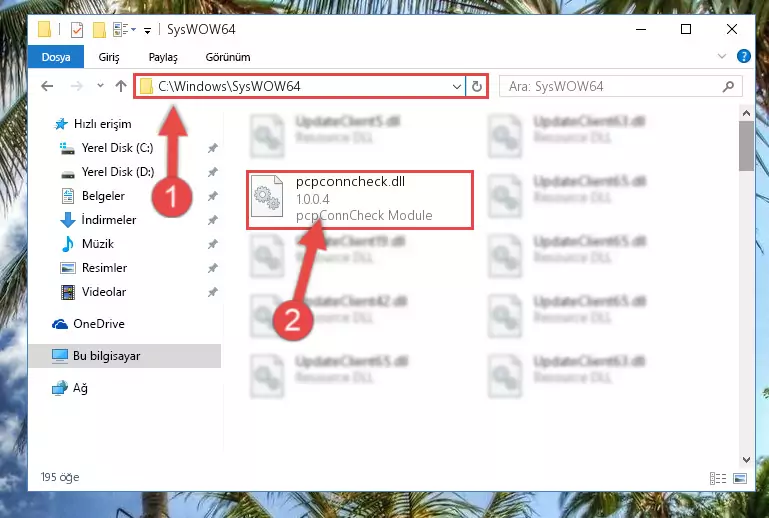Click the 195 öğe item count
The image size is (769, 518).
(x=60, y=477)
